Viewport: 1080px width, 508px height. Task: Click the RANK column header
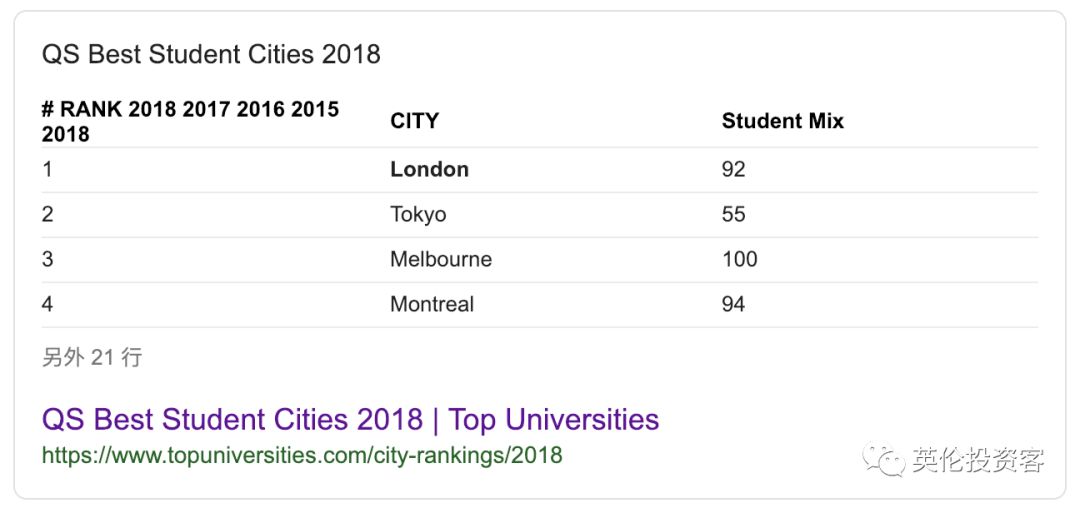point(190,121)
